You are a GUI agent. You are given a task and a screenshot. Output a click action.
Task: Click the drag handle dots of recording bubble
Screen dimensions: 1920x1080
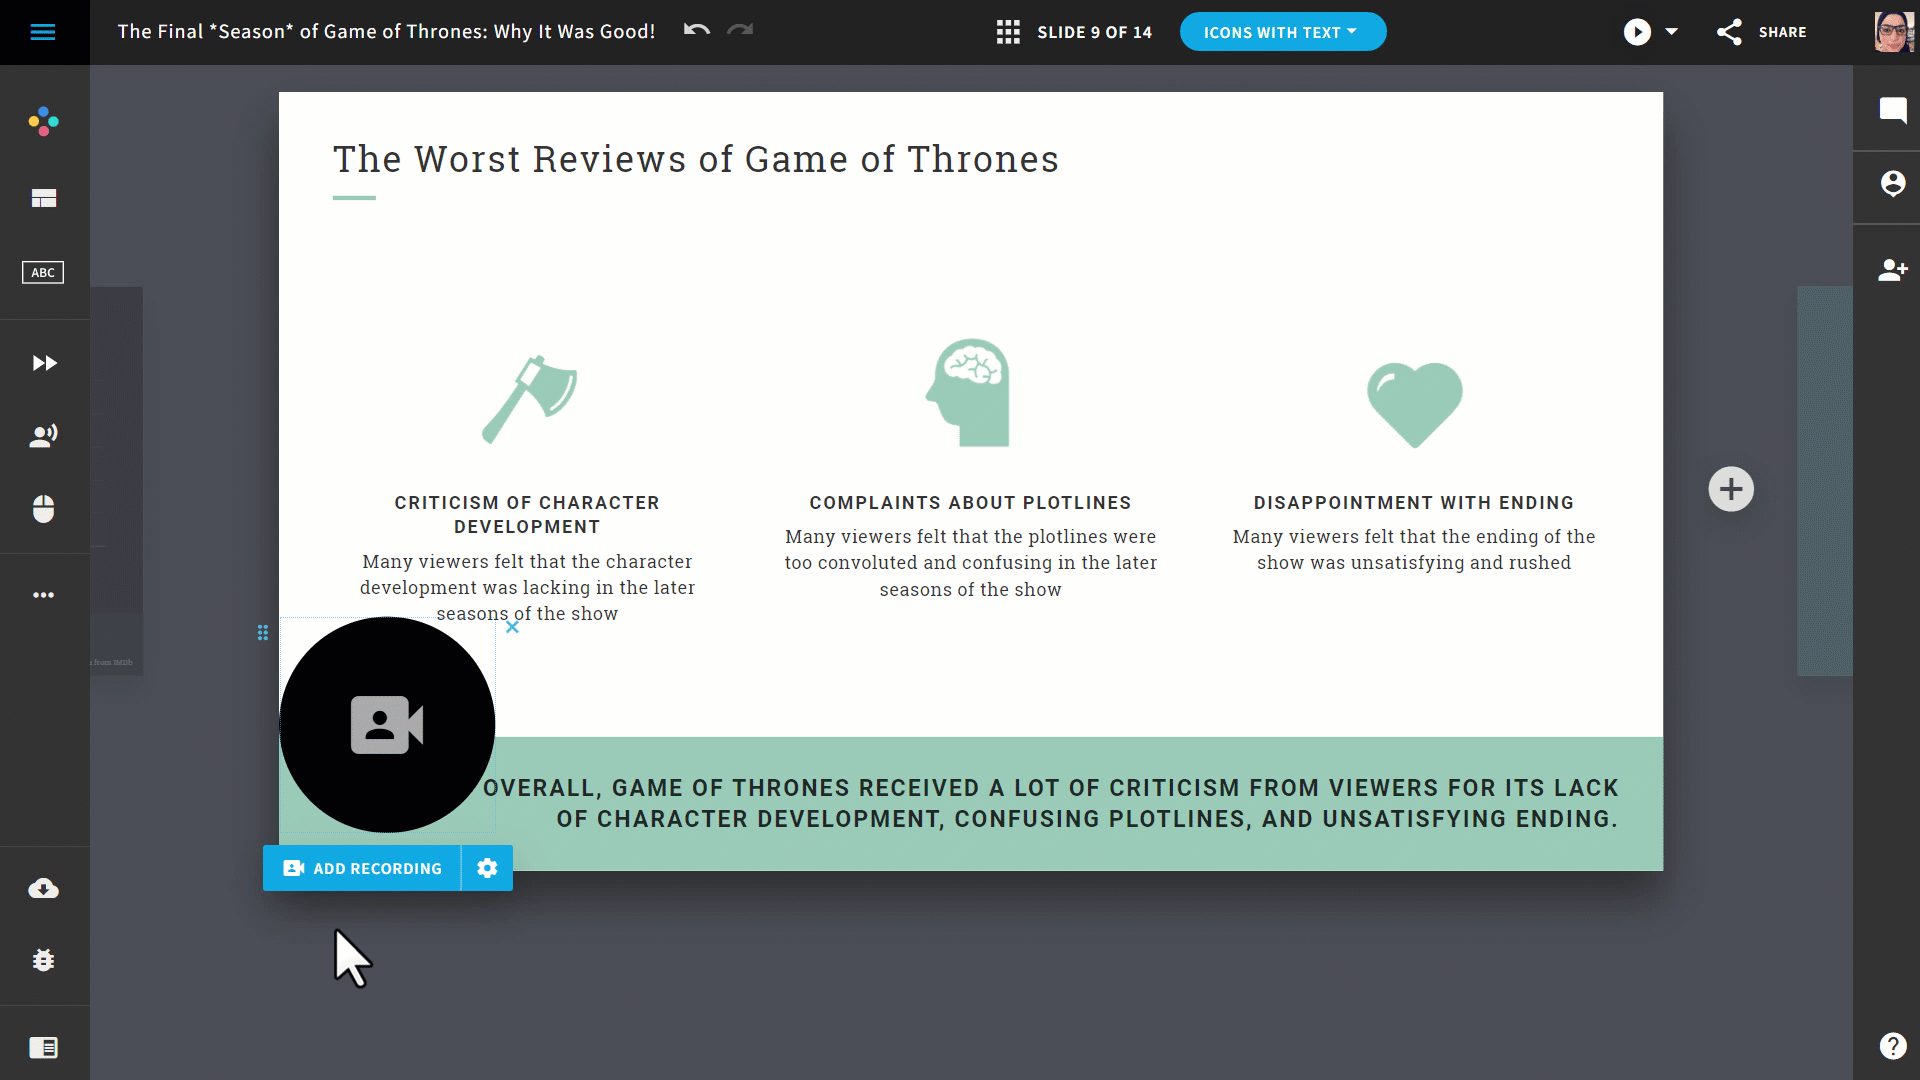coord(263,633)
